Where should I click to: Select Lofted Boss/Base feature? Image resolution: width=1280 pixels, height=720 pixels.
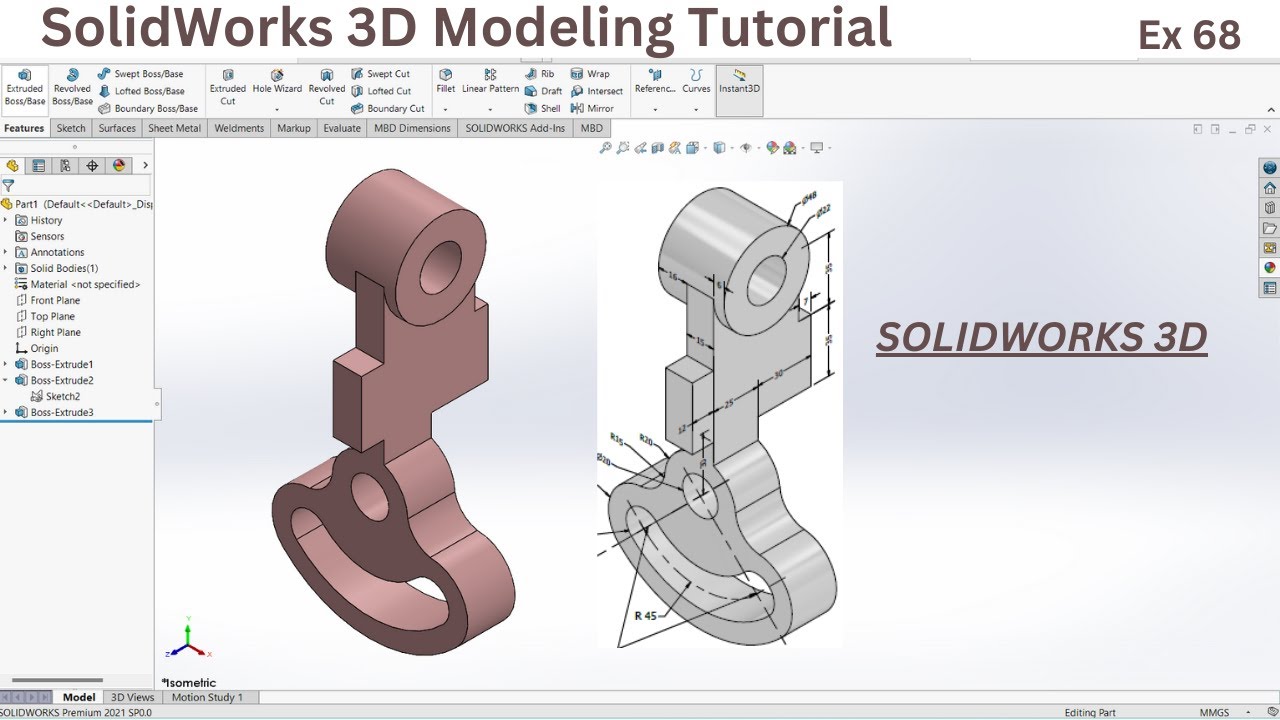point(141,91)
